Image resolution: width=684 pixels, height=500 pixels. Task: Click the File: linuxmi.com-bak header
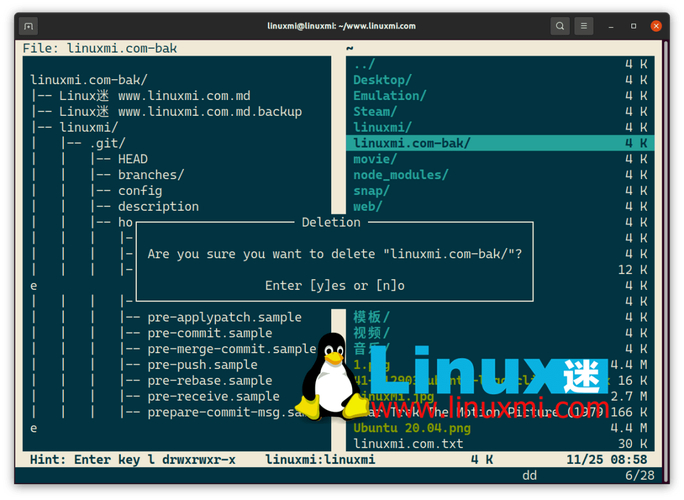(100, 48)
